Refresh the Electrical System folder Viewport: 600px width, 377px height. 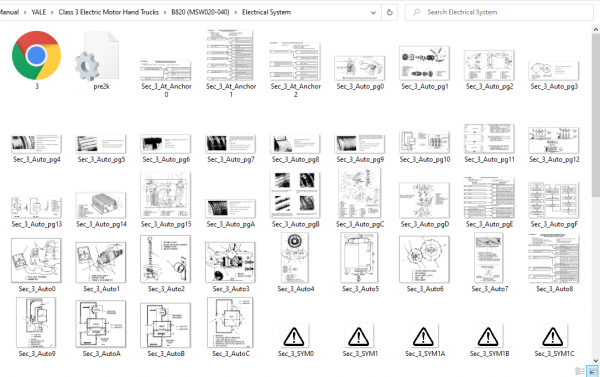point(390,12)
